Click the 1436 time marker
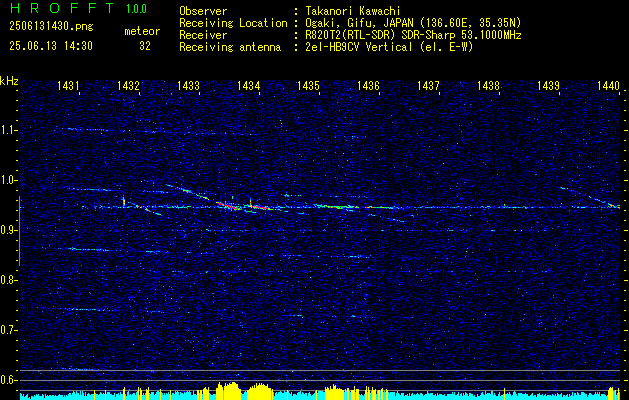The width and height of the screenshot is (629, 400). pos(368,85)
